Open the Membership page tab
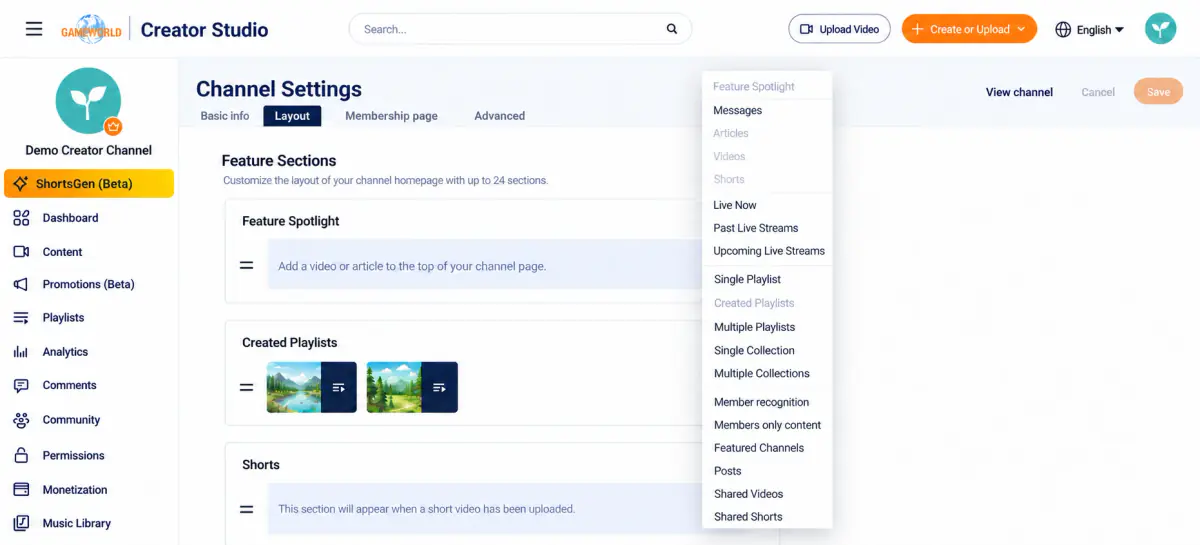 (x=391, y=116)
